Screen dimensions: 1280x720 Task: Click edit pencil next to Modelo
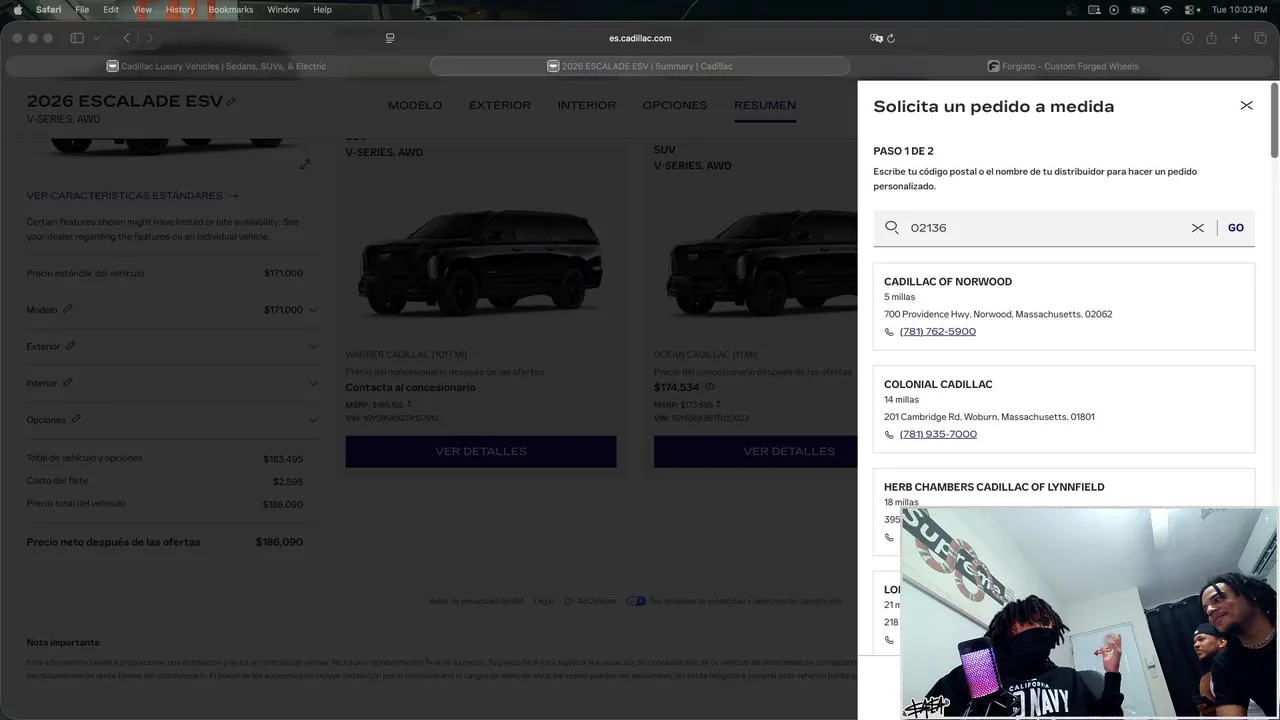click(68, 309)
